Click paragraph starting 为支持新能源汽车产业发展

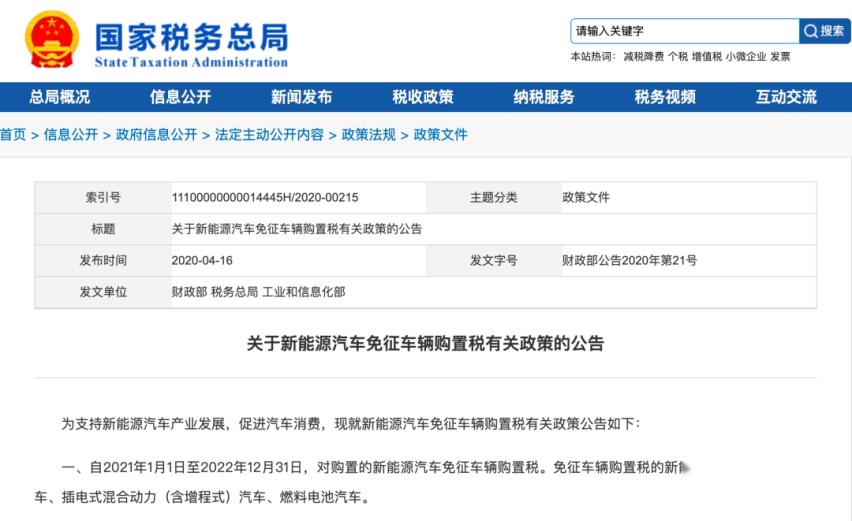click(x=351, y=424)
